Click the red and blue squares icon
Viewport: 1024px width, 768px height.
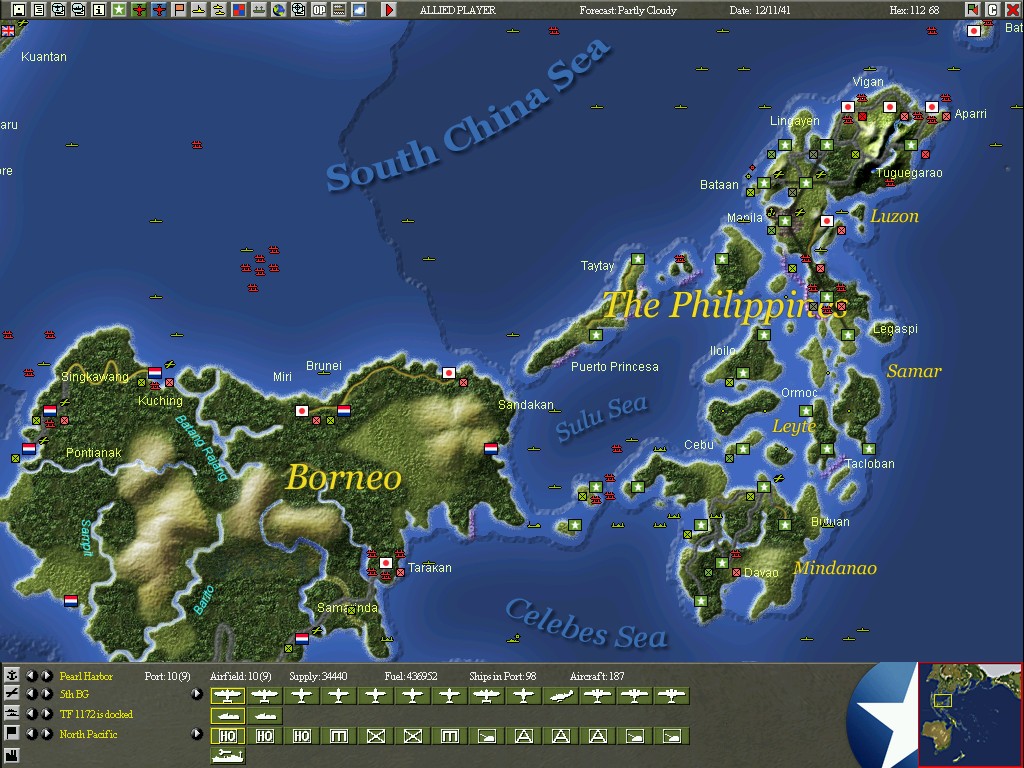pyautogui.click(x=239, y=9)
